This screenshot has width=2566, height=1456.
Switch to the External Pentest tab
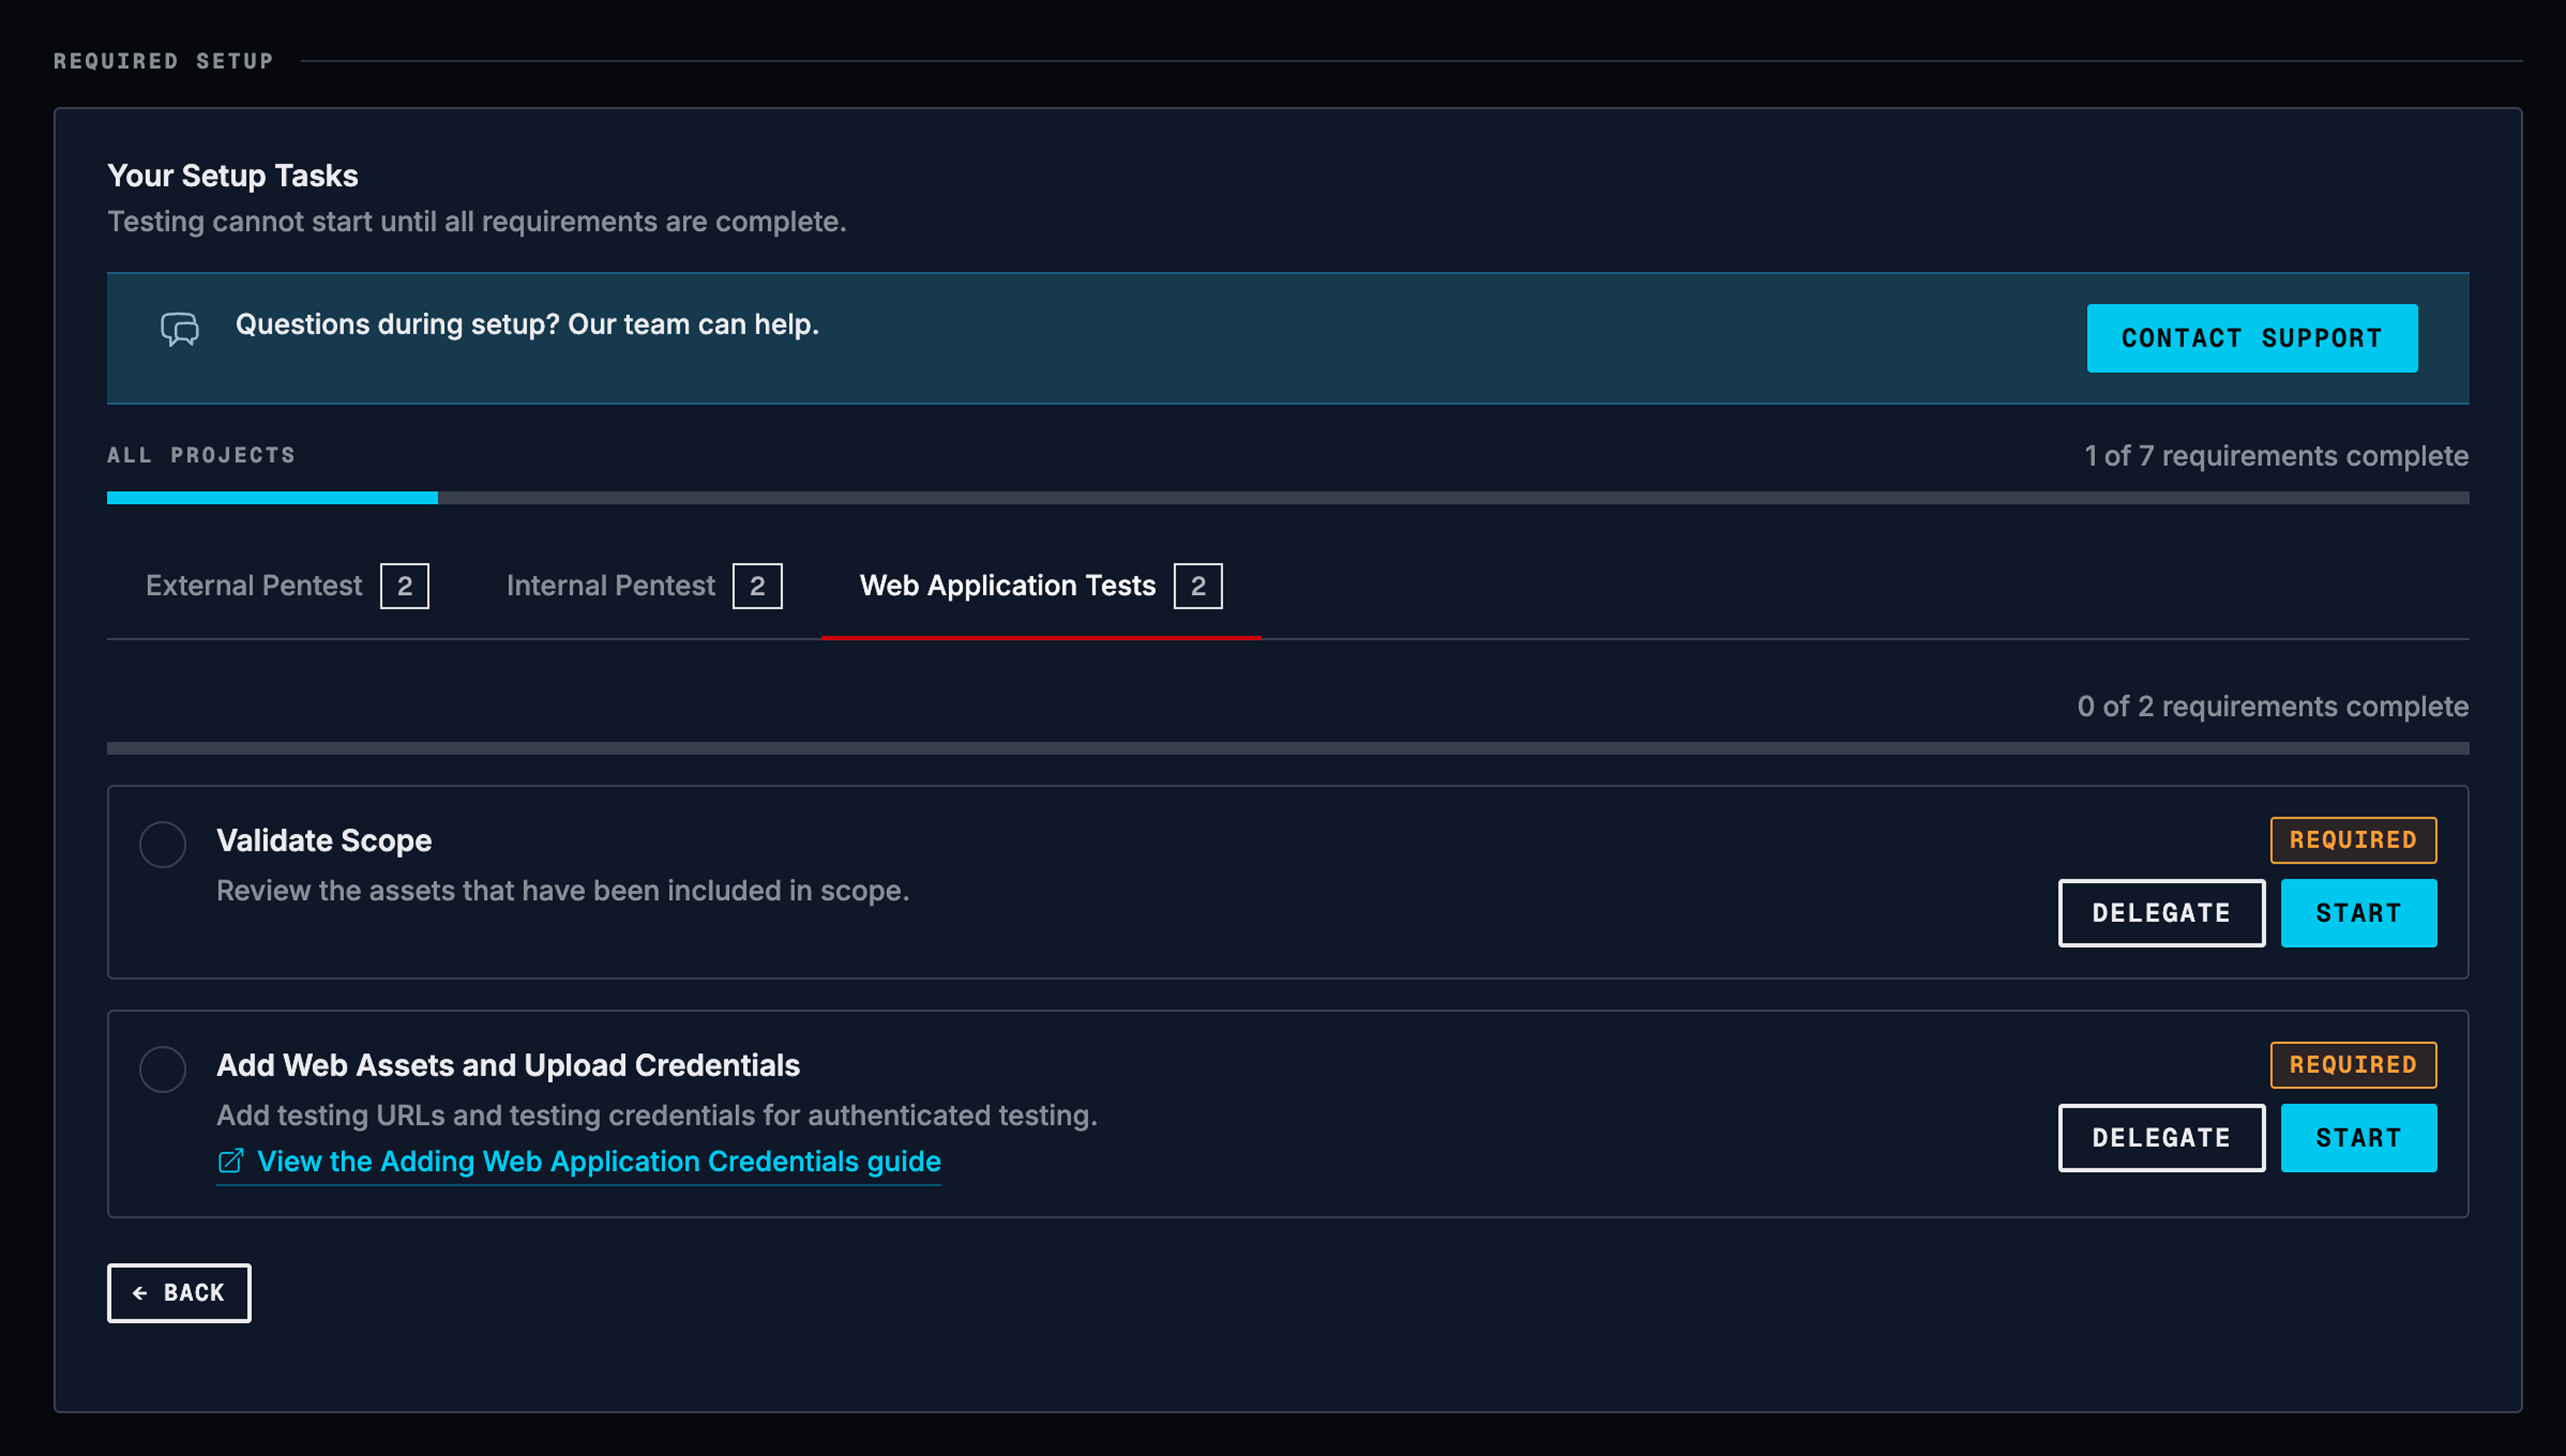pyautogui.click(x=287, y=586)
